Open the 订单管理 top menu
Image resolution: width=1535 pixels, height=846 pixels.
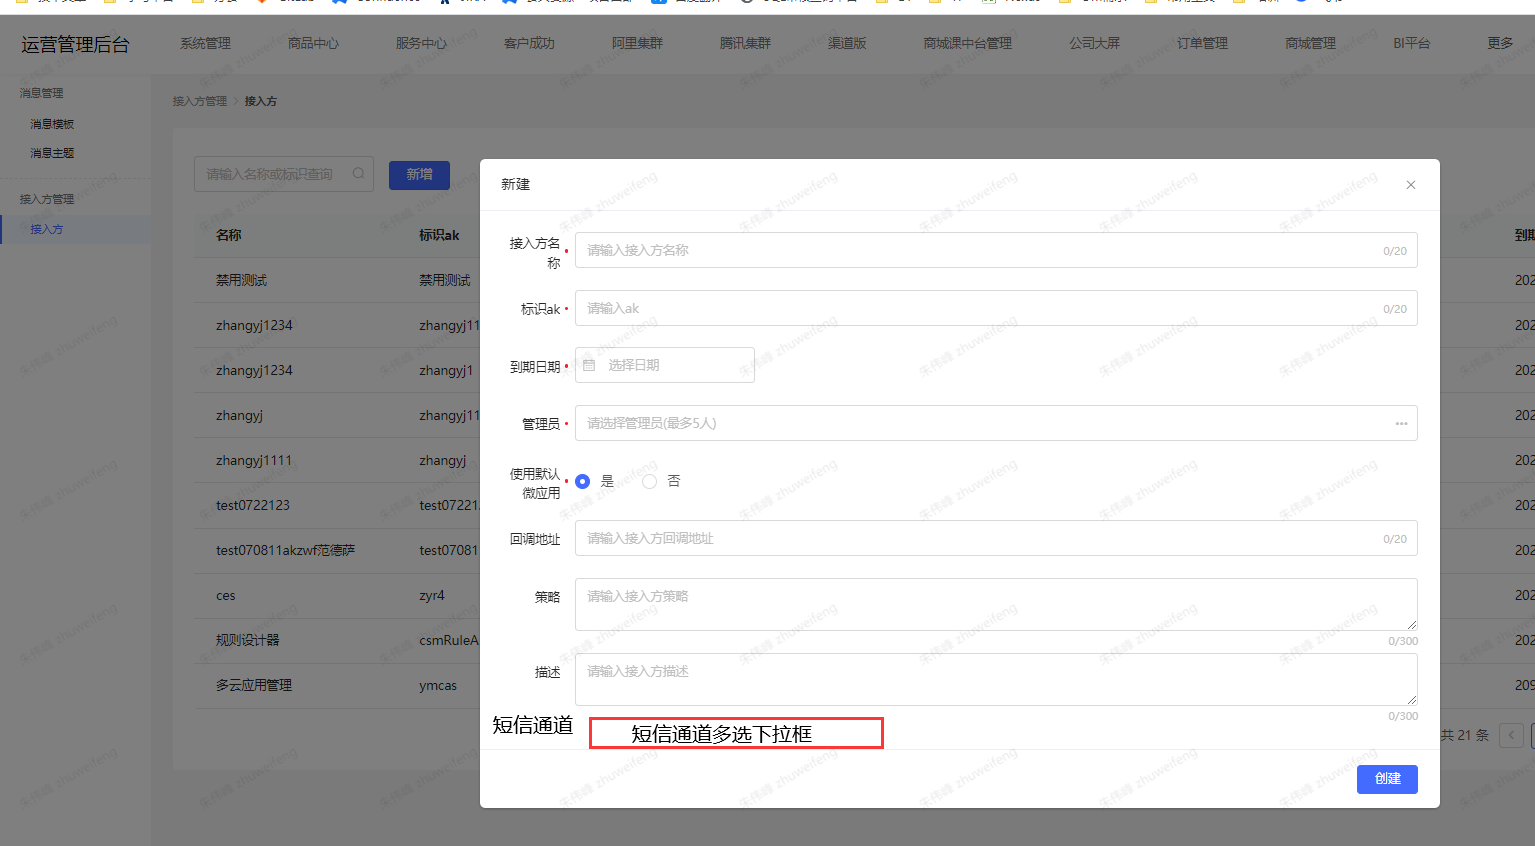coord(1202,43)
